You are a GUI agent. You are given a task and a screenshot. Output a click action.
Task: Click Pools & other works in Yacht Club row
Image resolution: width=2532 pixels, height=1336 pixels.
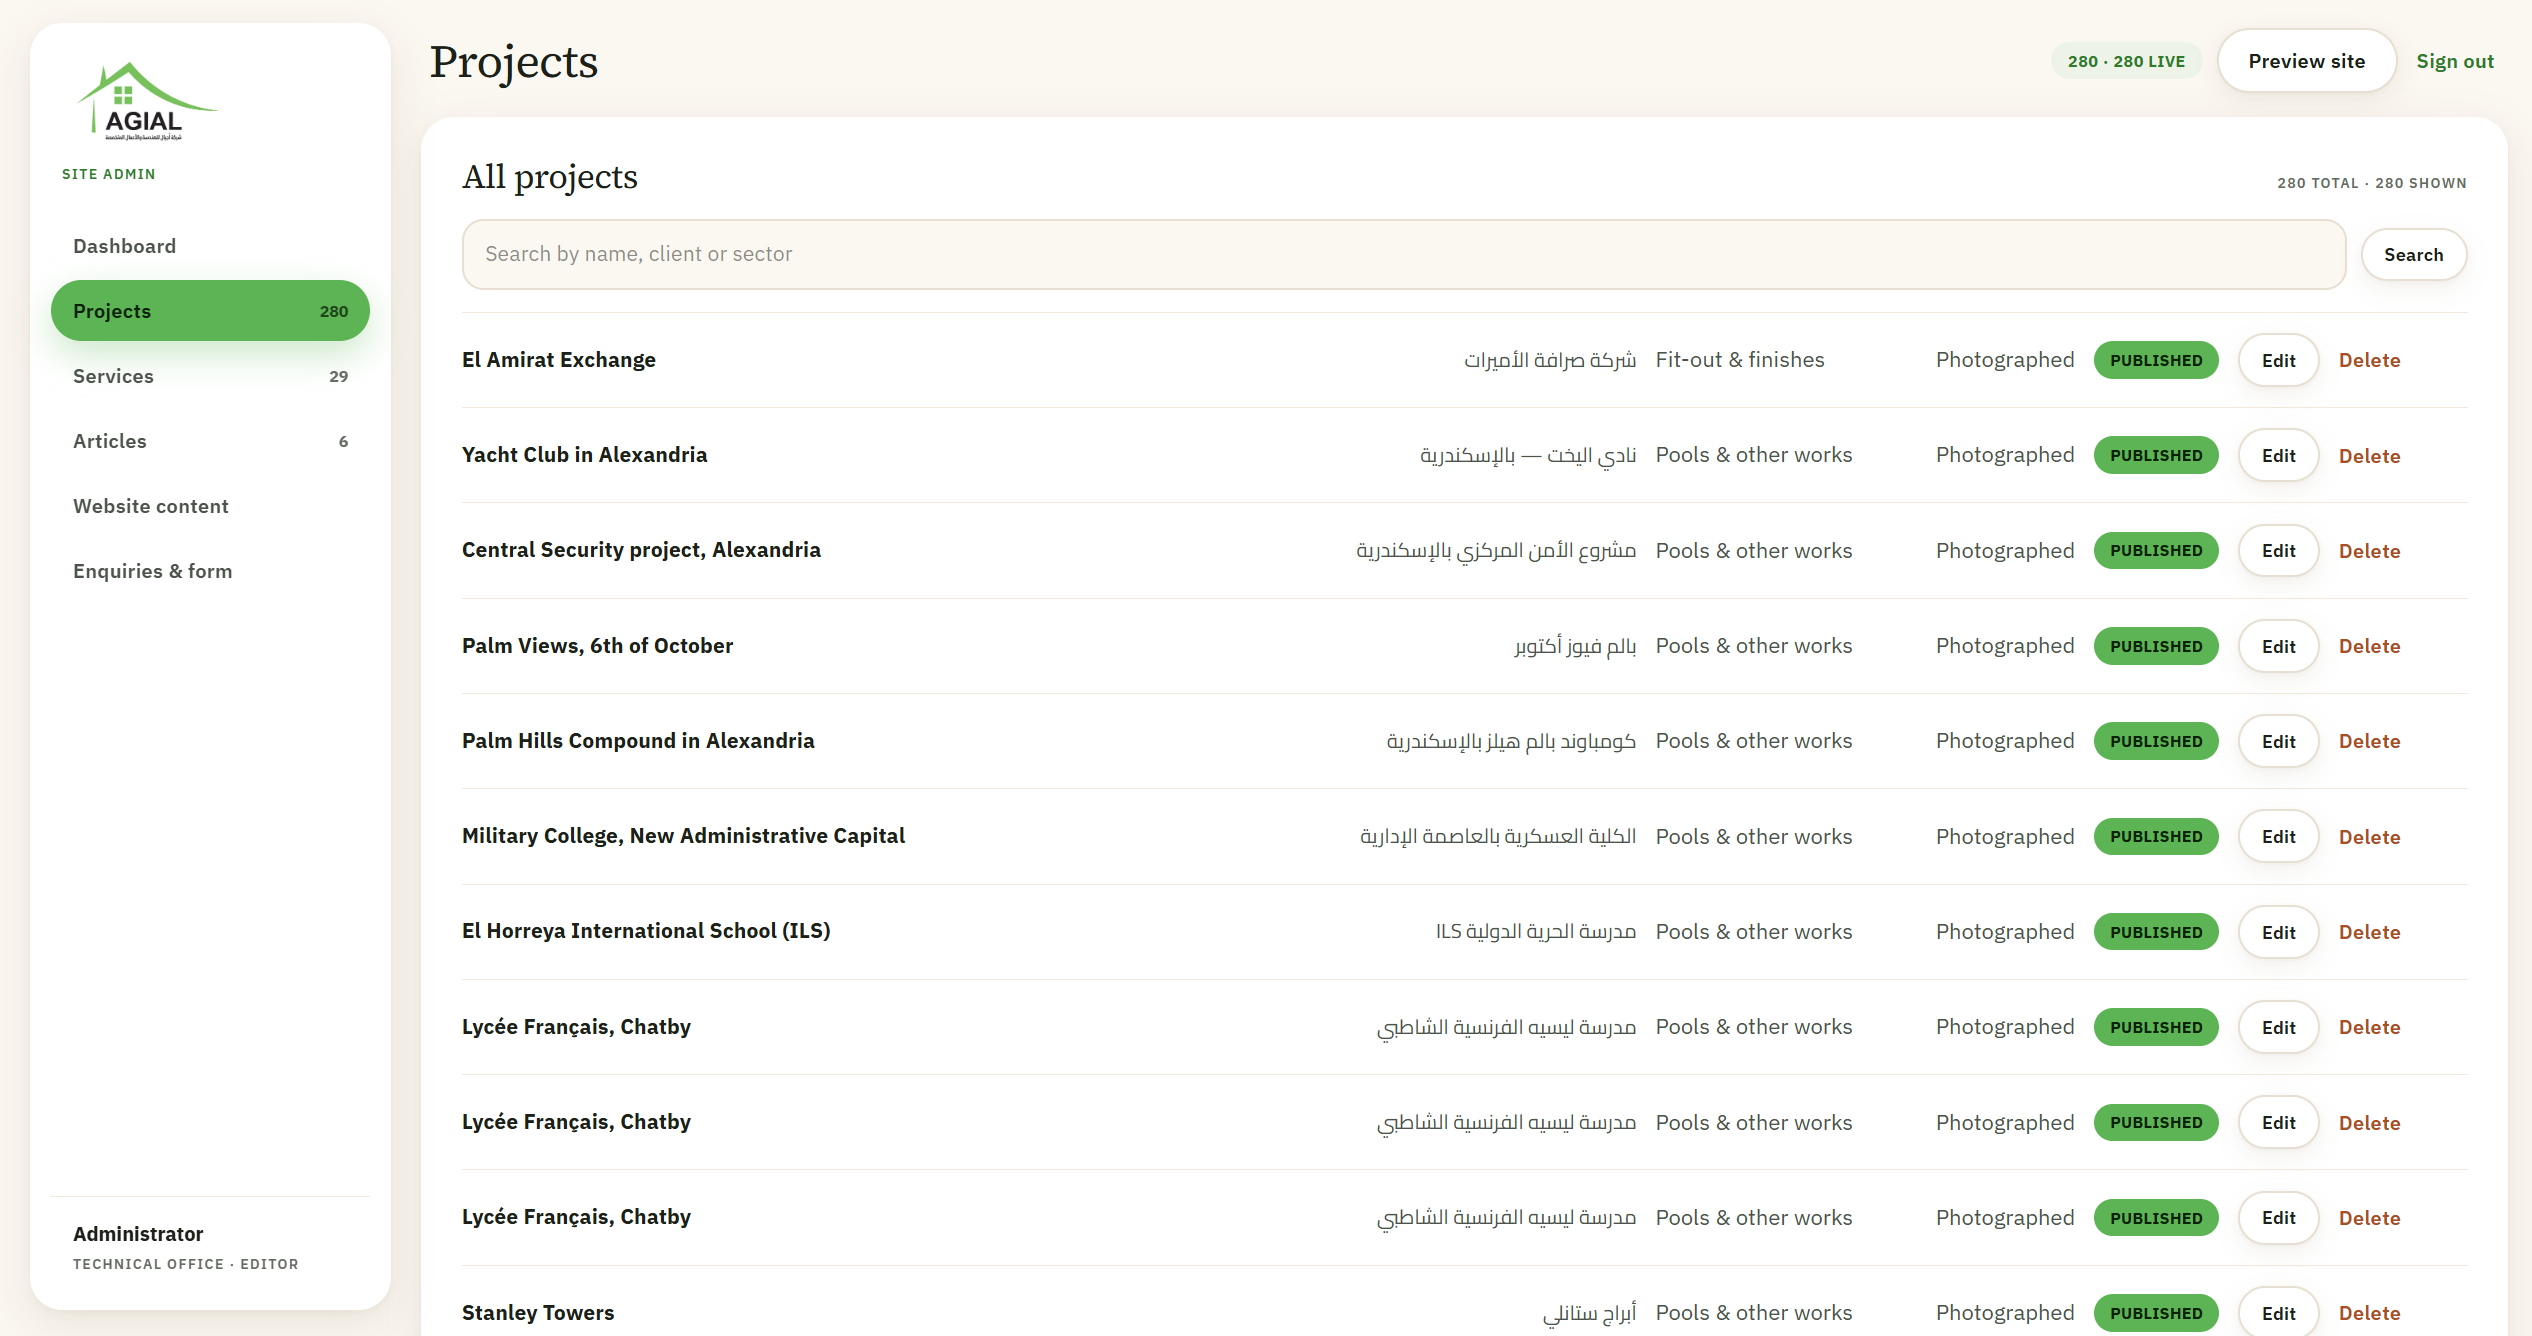[x=1754, y=455]
